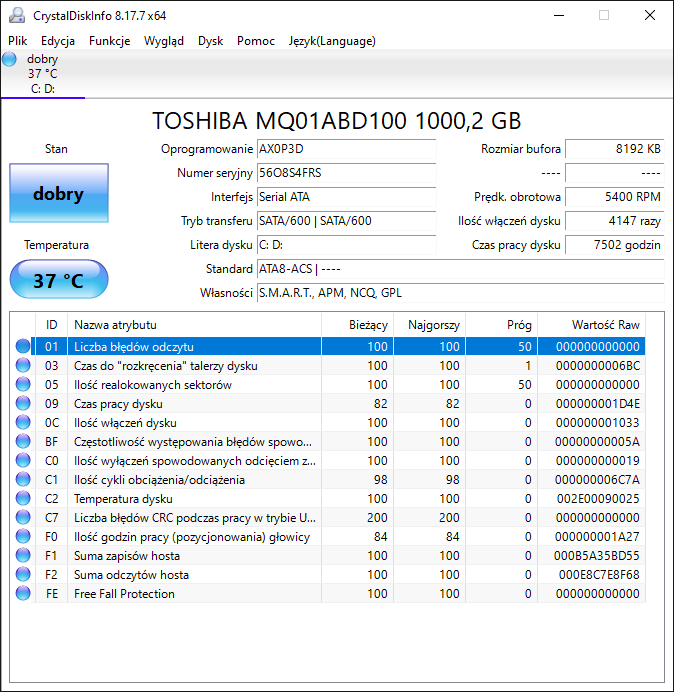The width and height of the screenshot is (674, 692).
Task: Open the Pomoc menu
Action: click(256, 41)
